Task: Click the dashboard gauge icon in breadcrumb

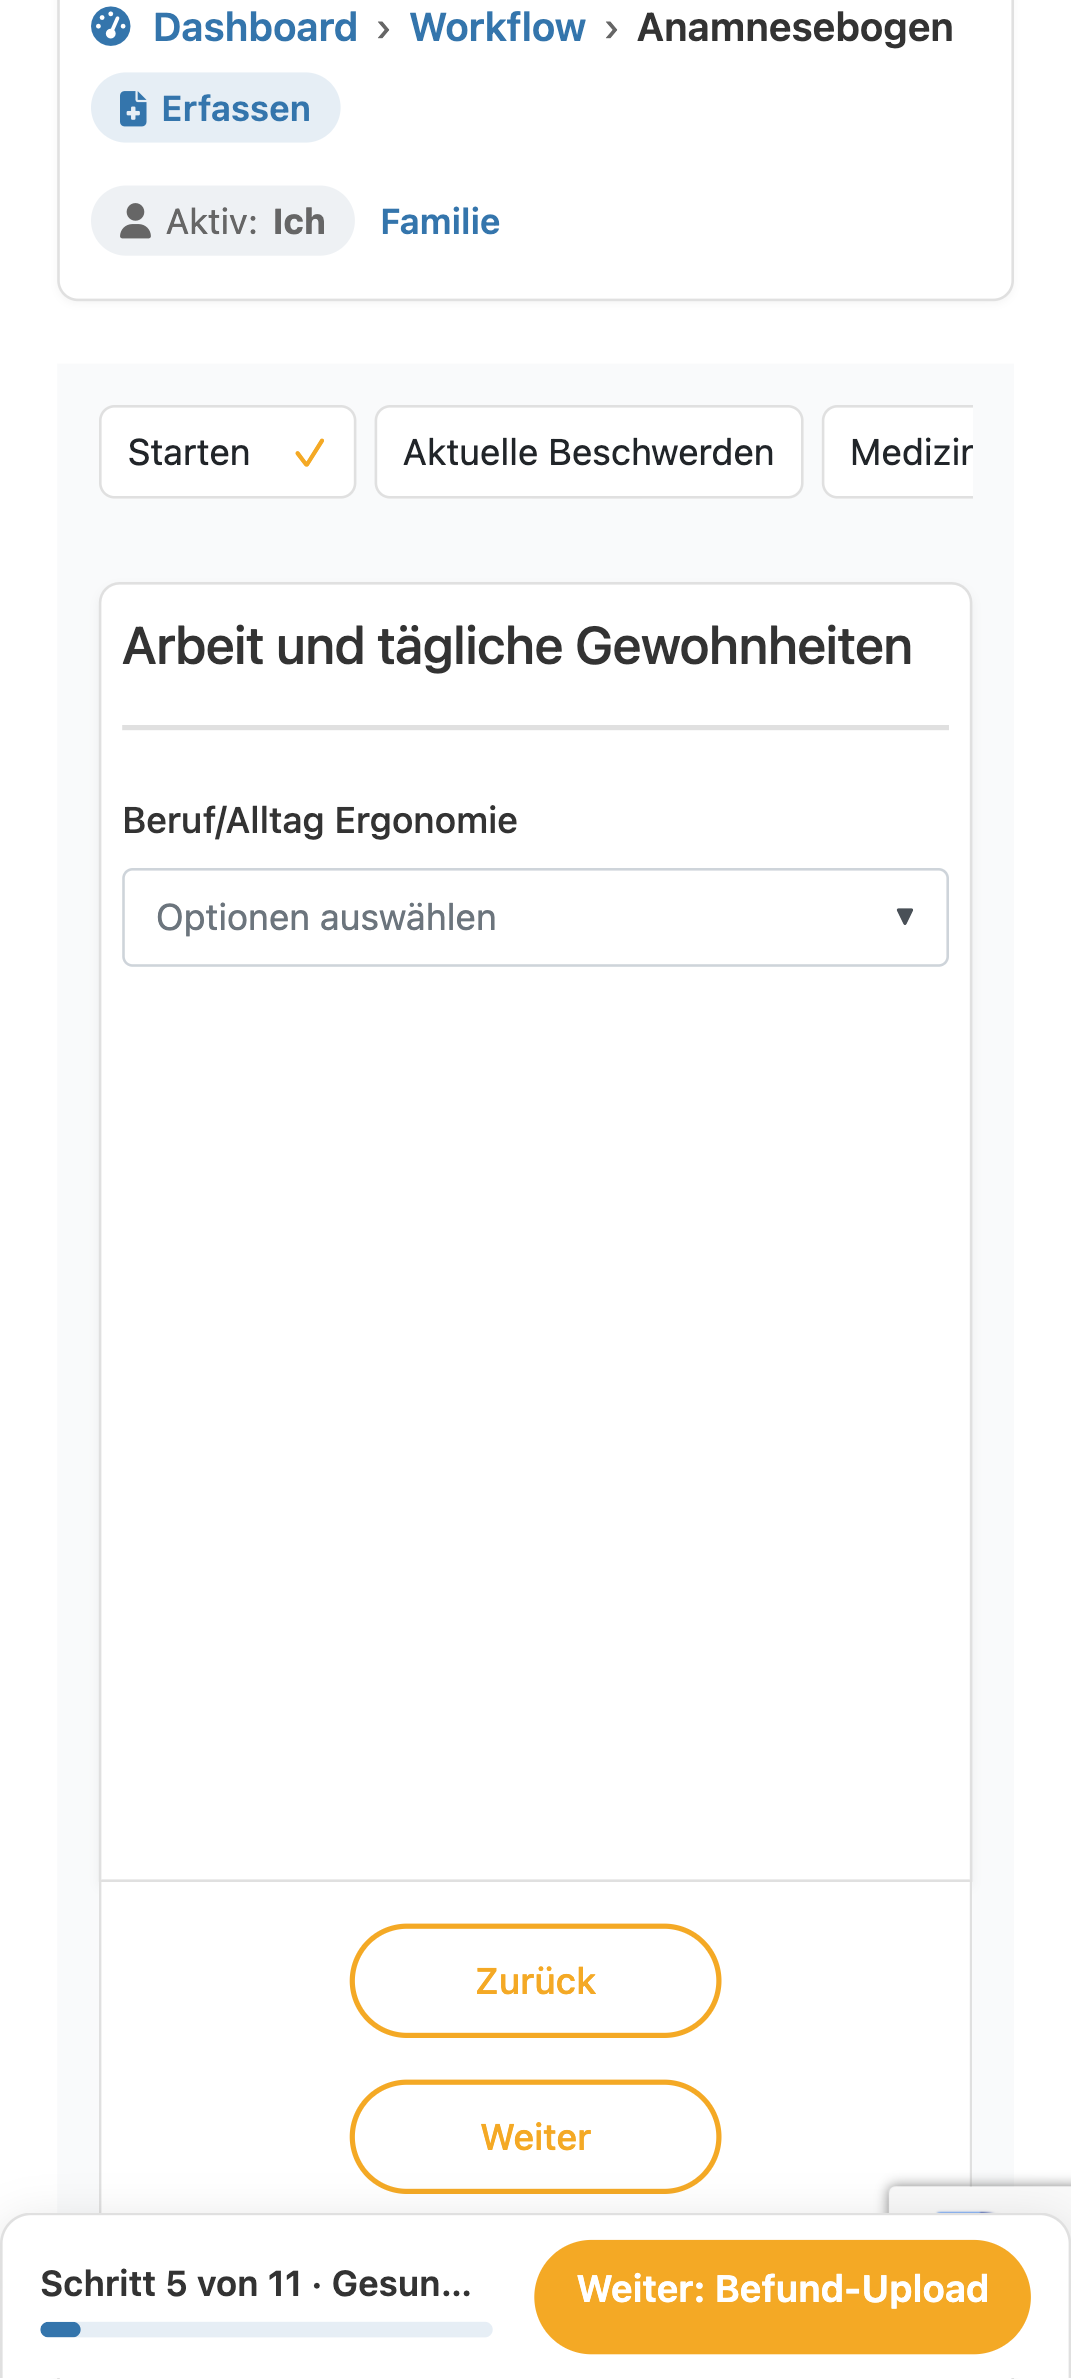Action: (111, 27)
